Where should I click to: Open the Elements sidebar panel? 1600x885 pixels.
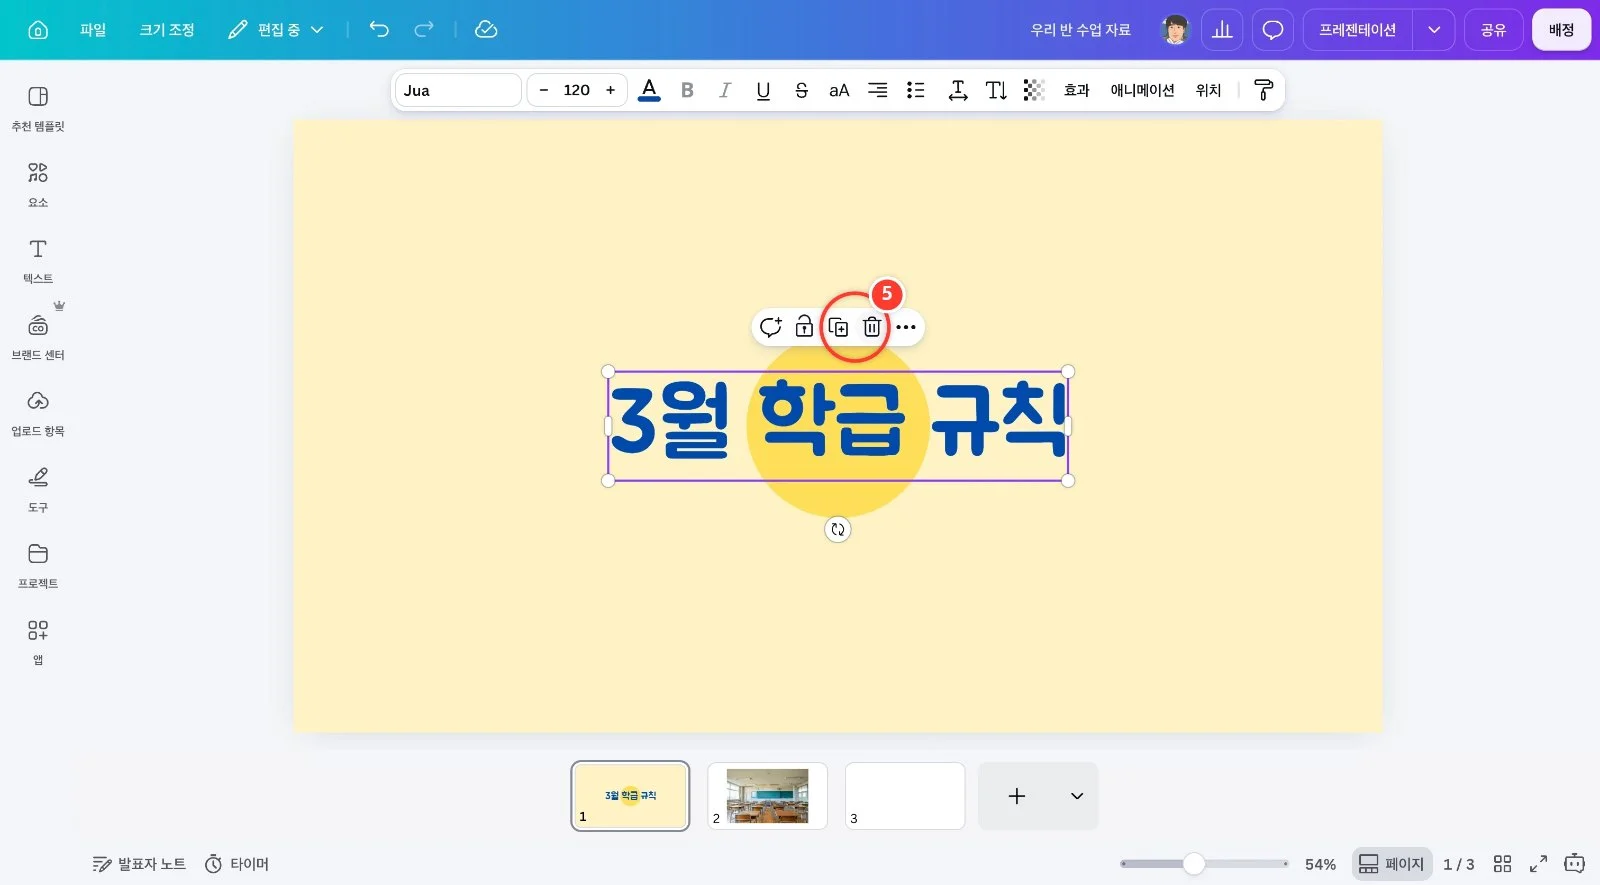pyautogui.click(x=38, y=184)
